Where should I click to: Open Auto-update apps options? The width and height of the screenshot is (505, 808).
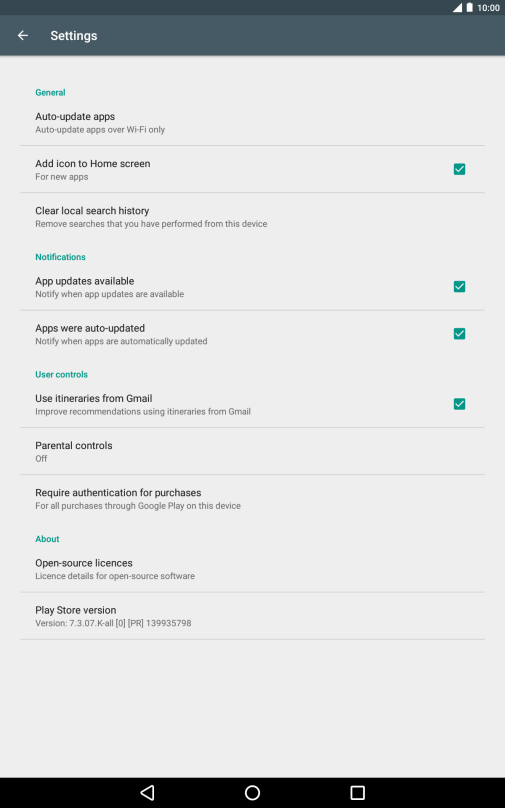pos(252,123)
